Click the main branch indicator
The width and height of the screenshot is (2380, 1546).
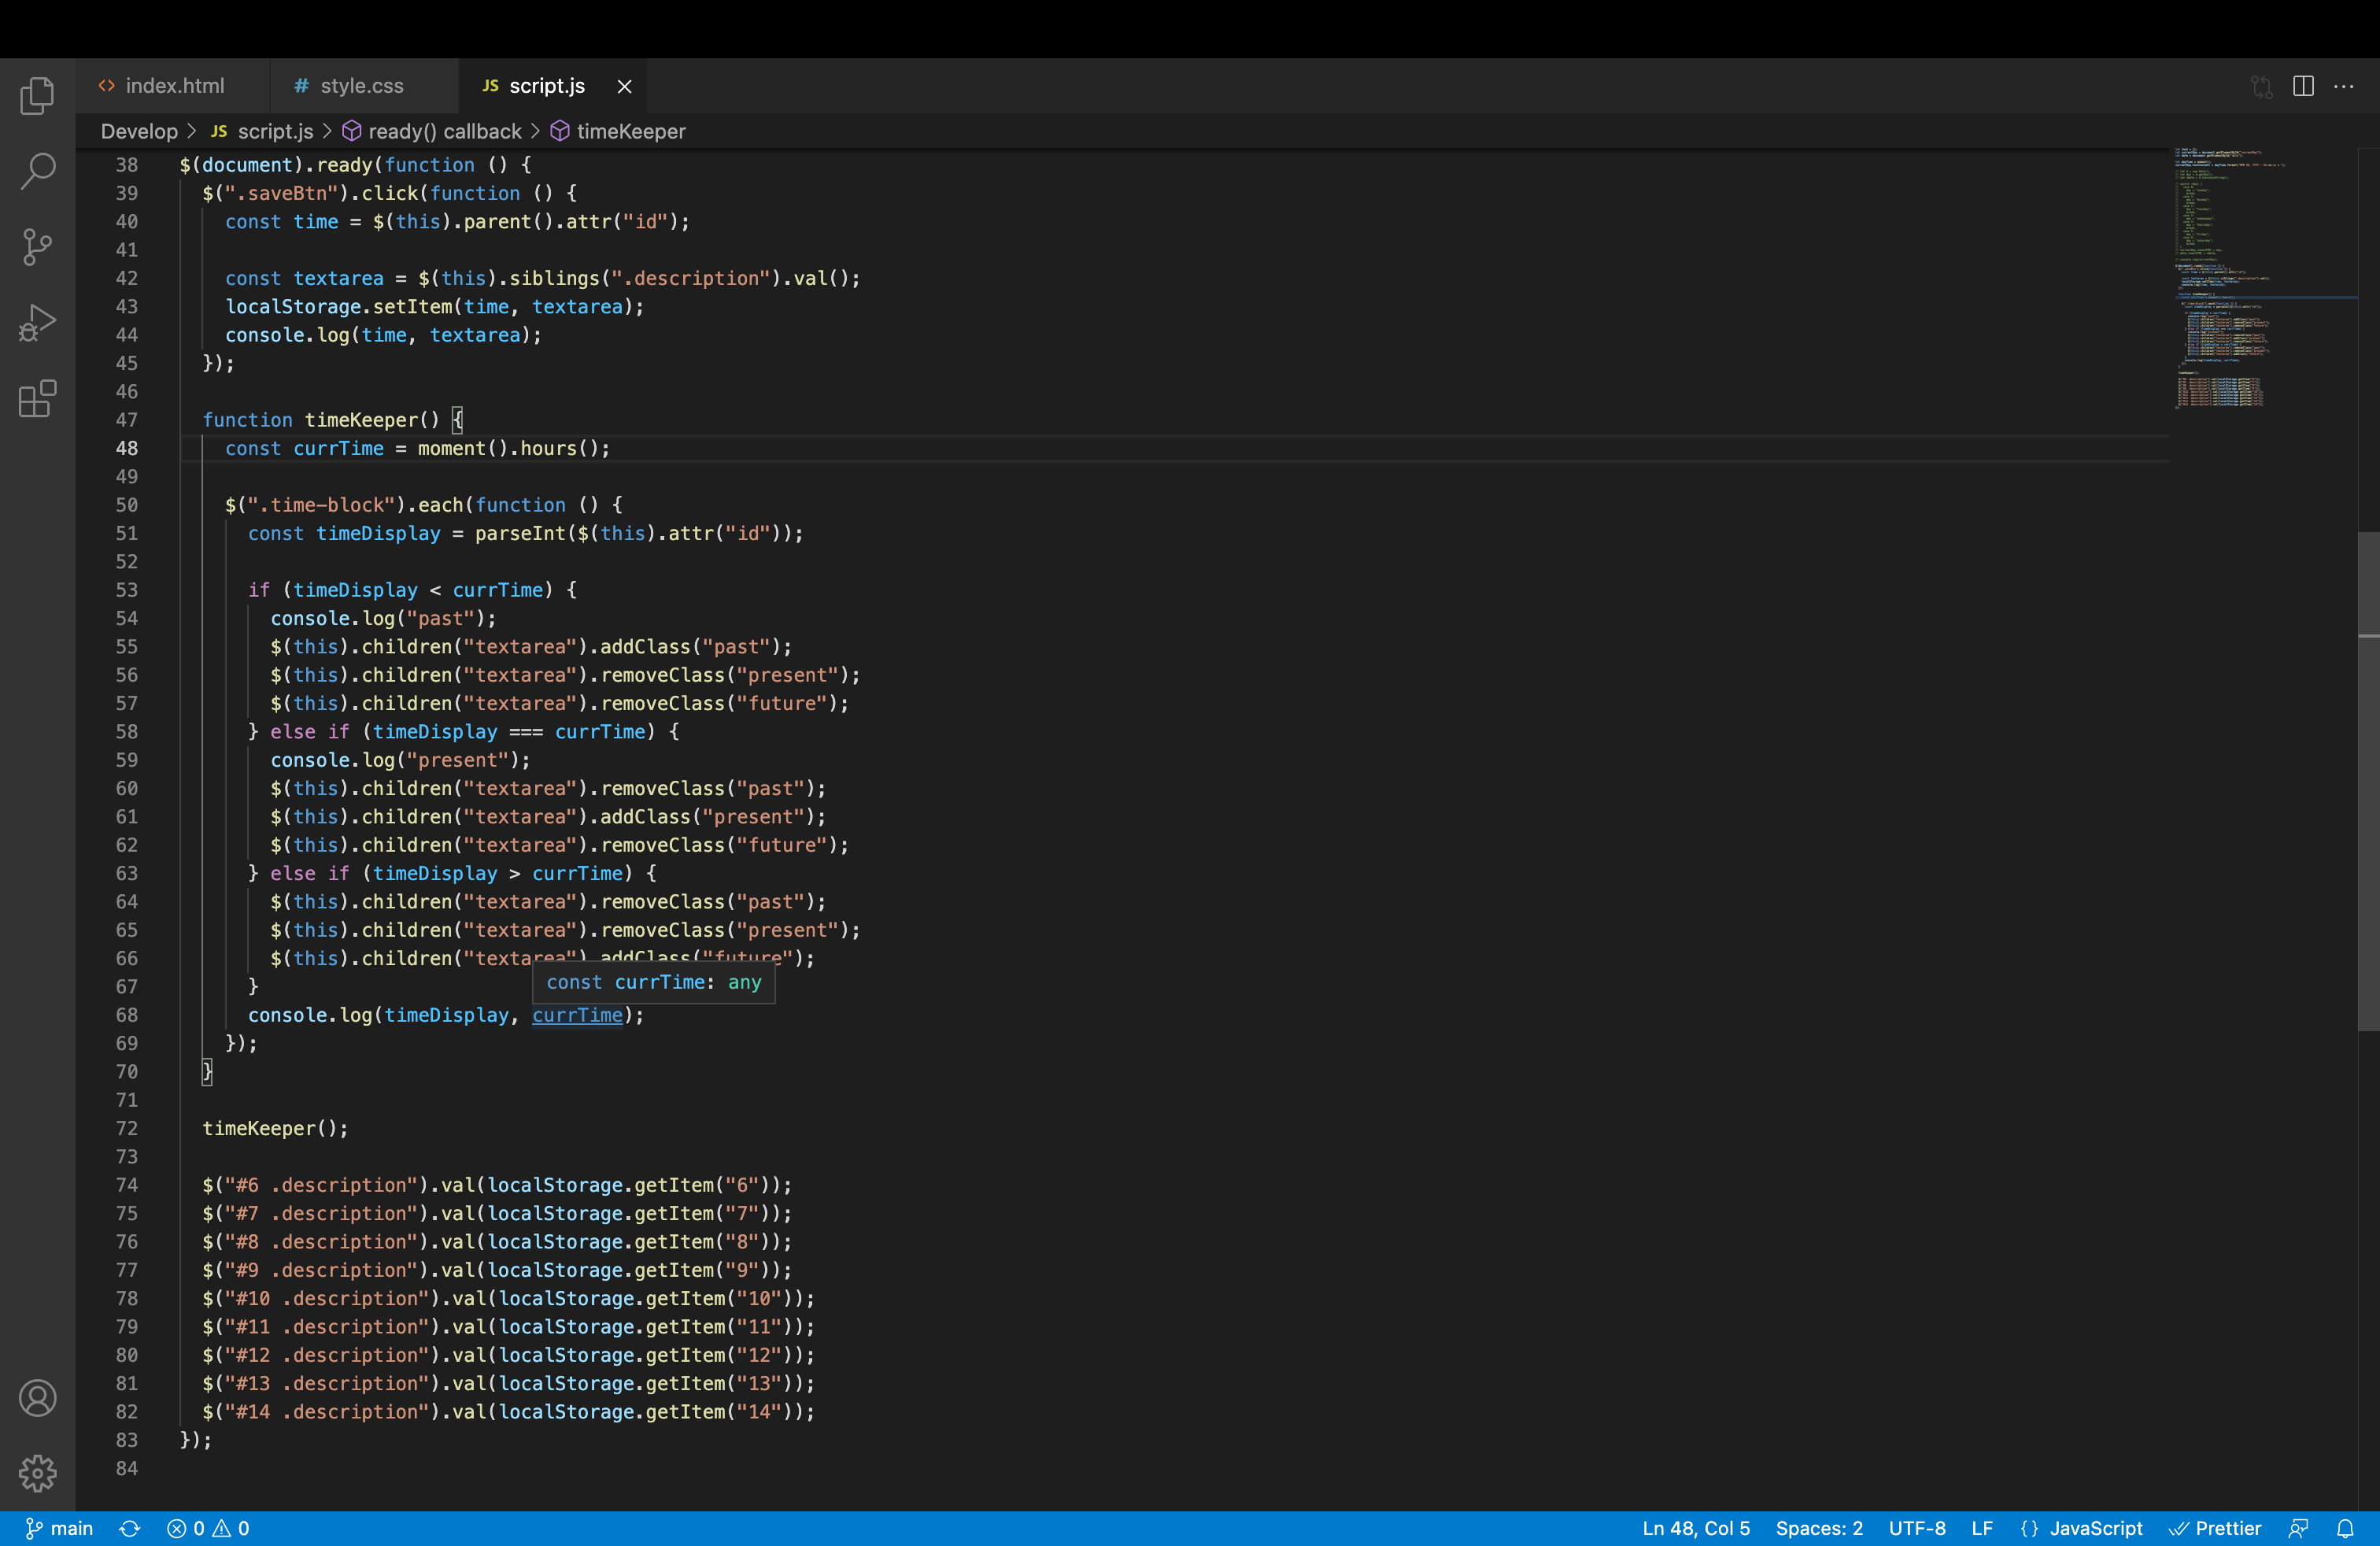coord(59,1528)
